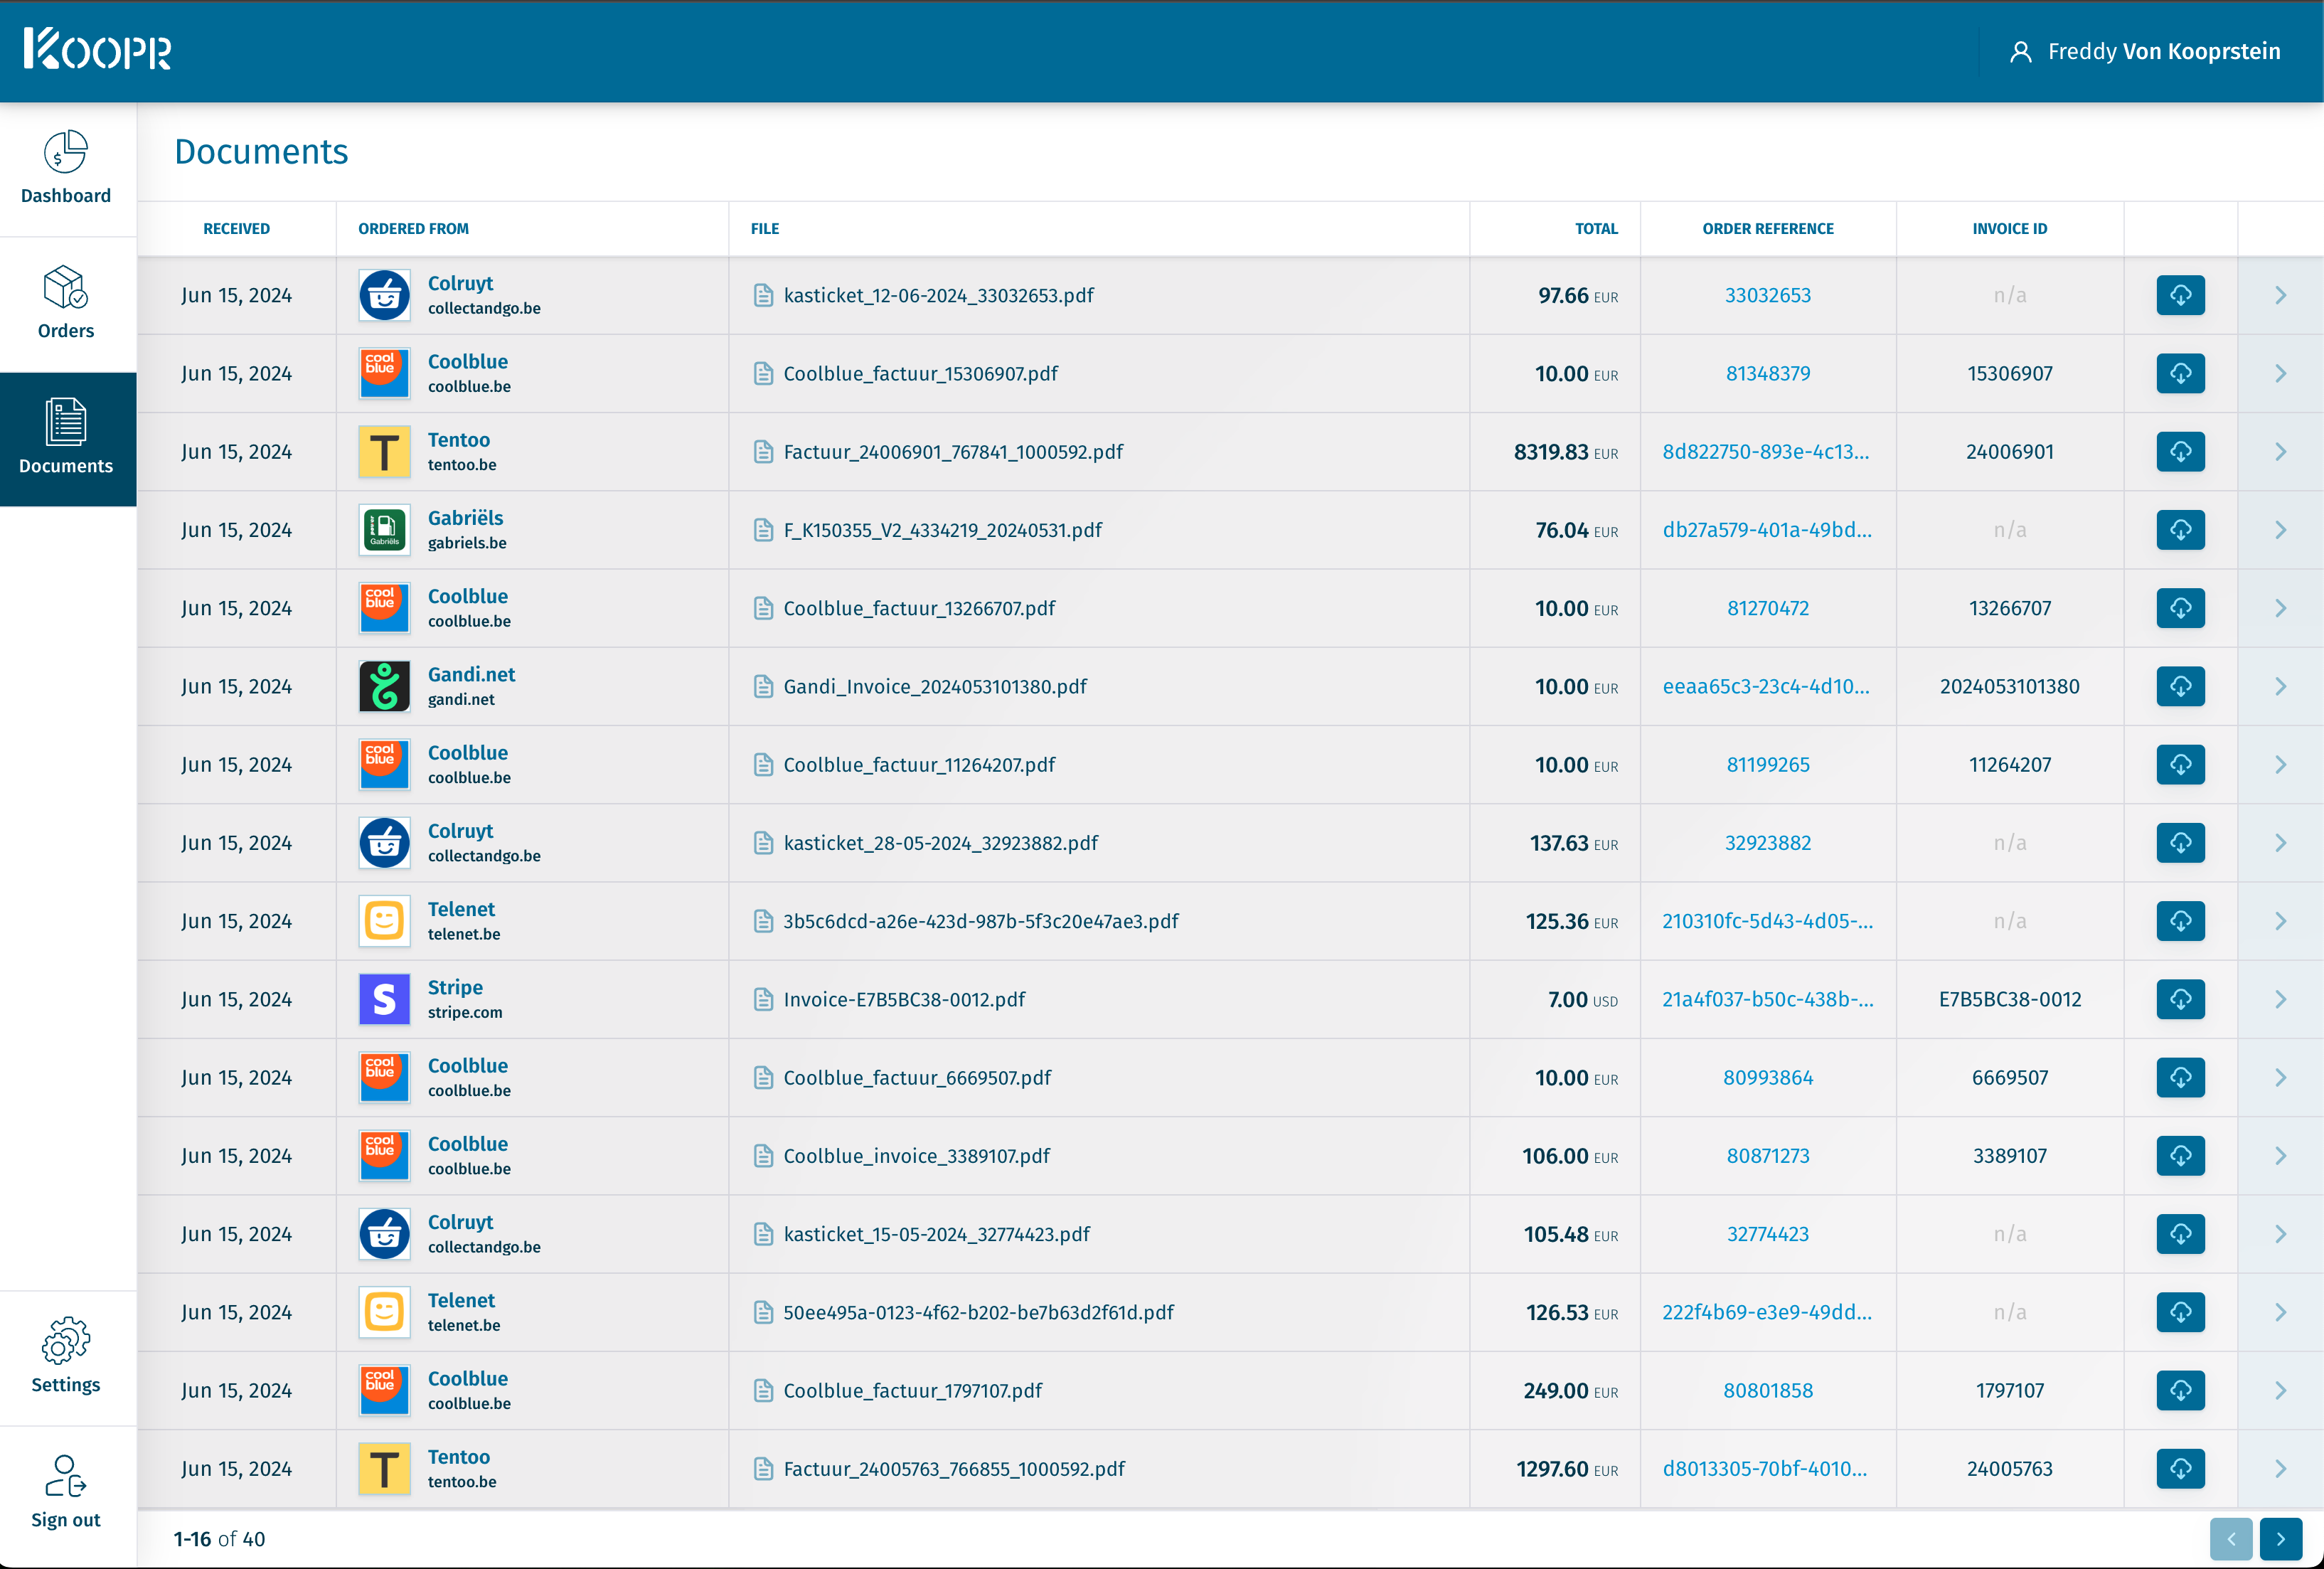Screen dimensions: 2324x1569
Task: Open chevron for Telenet 125.36 EUR row
Action: [x=2280, y=921]
